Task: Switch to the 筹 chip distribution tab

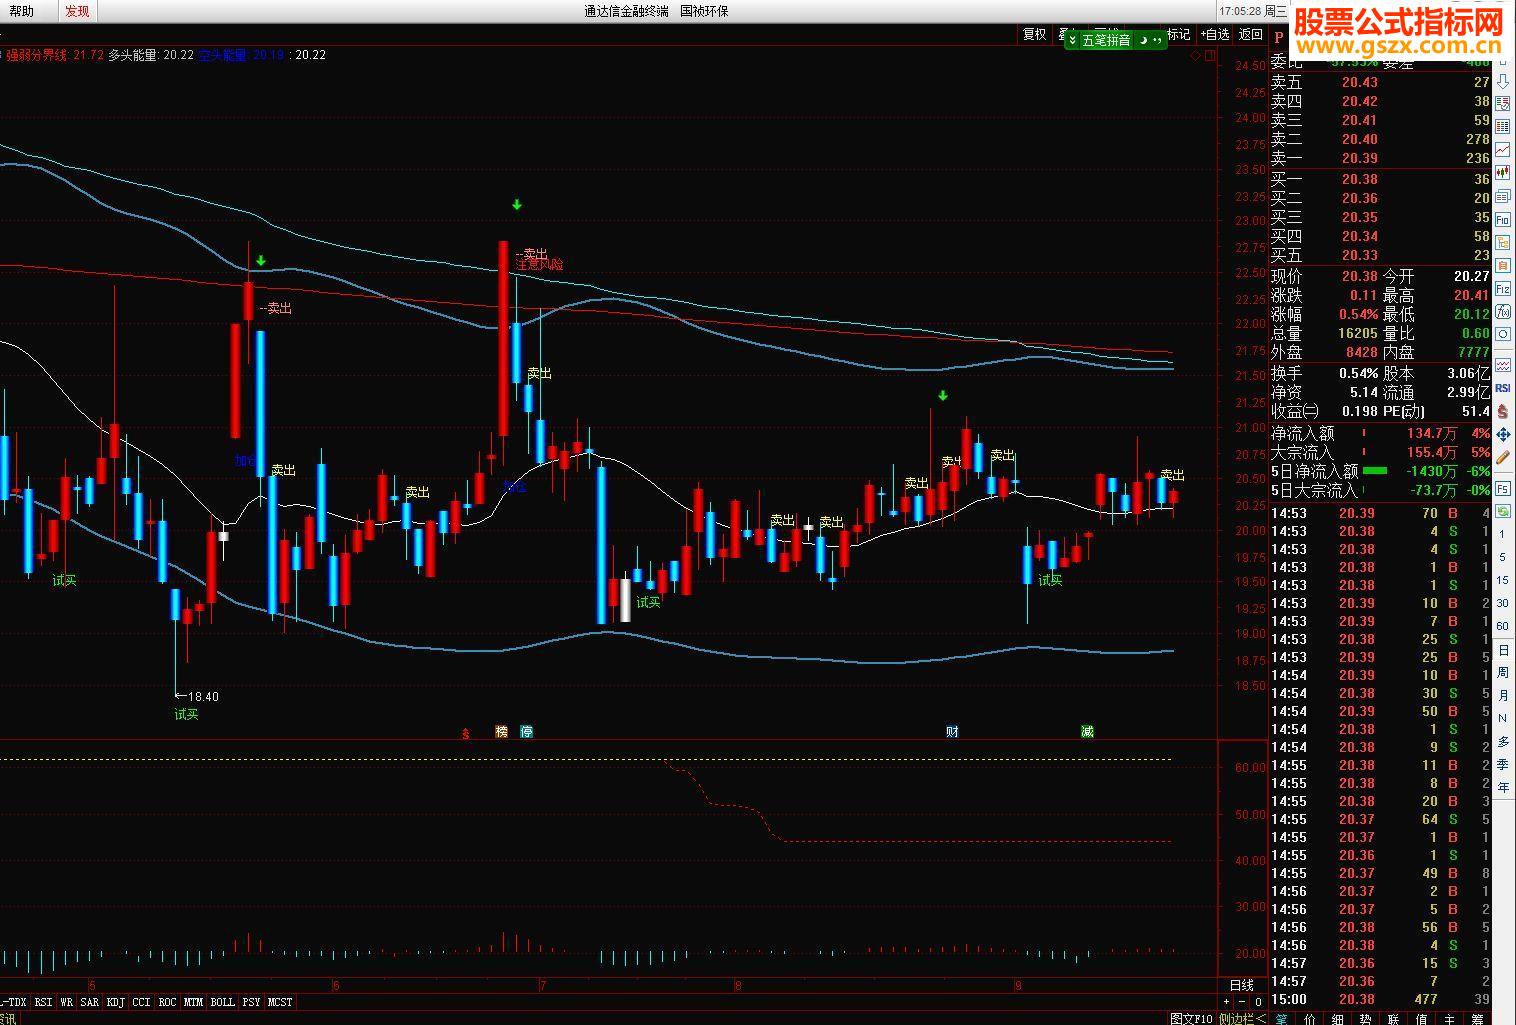Action: point(1478,1018)
